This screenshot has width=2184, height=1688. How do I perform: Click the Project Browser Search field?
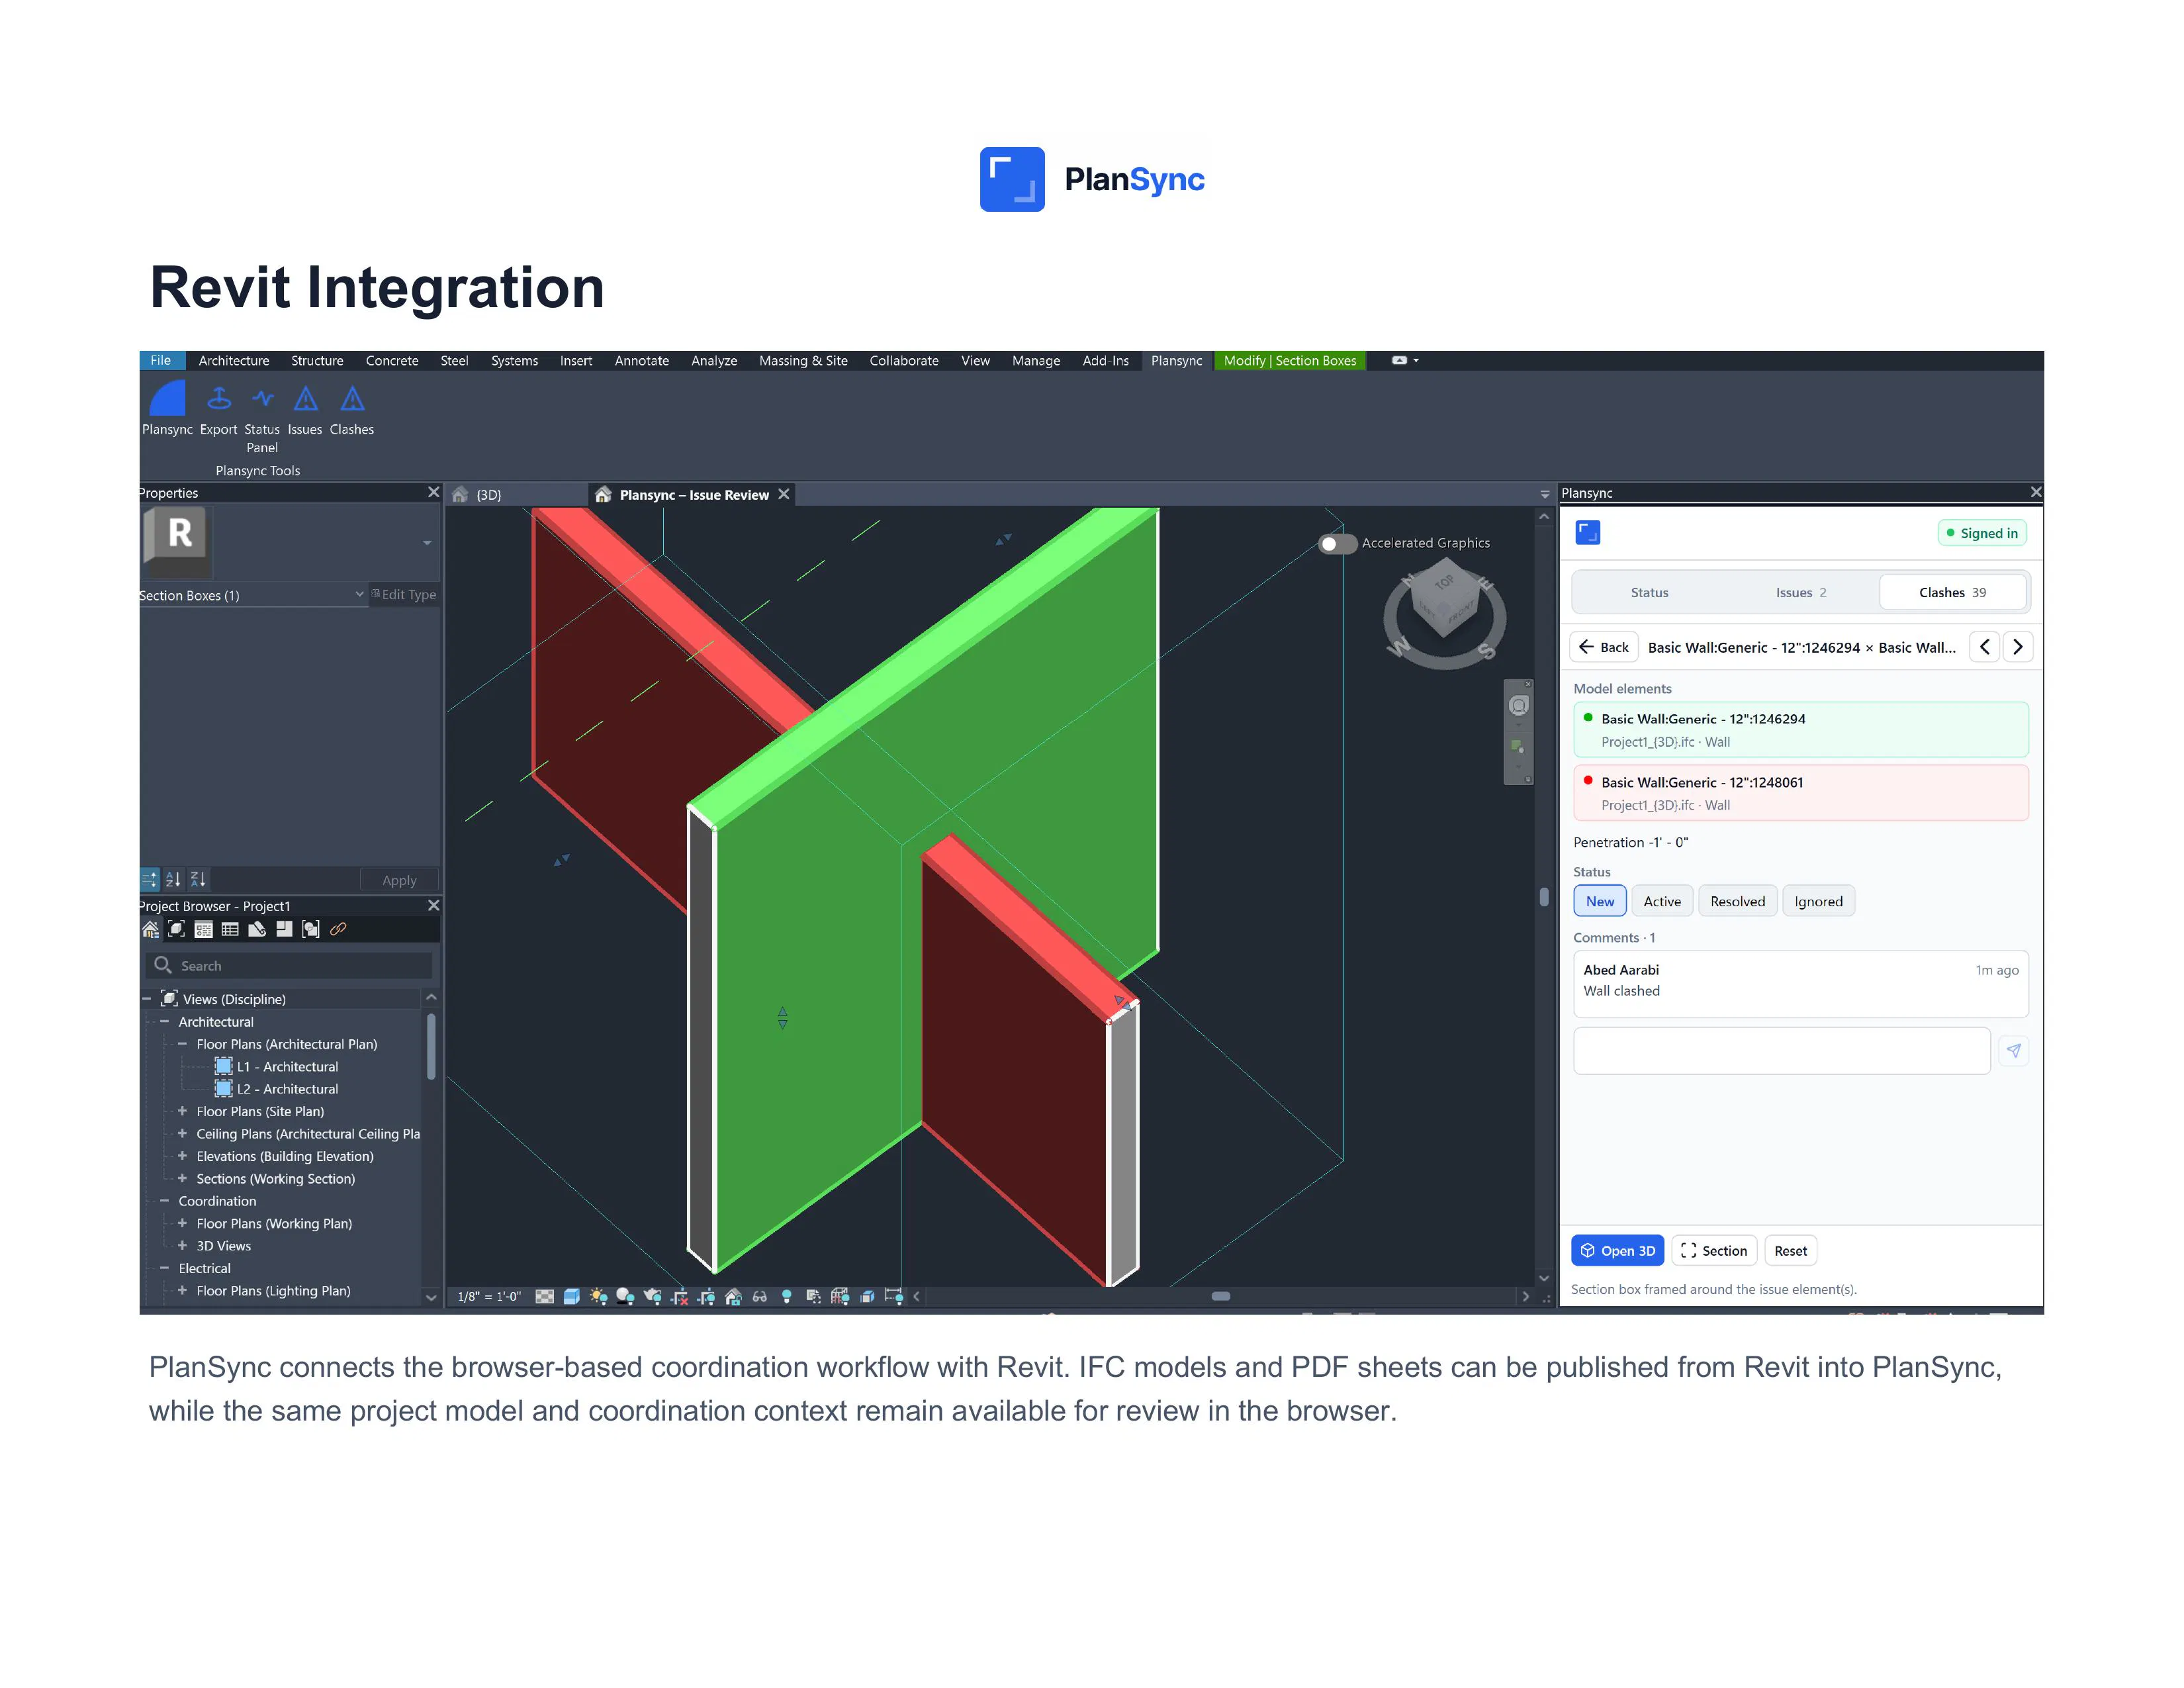click(x=289, y=966)
